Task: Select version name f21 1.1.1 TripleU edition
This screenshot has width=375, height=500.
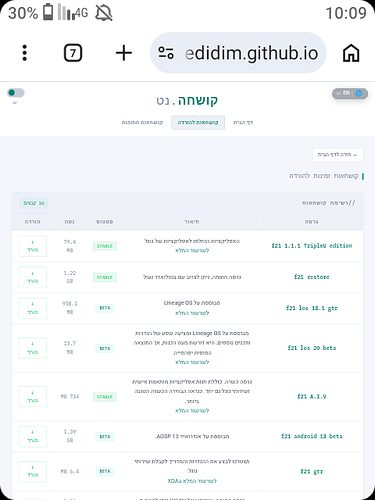Action: pyautogui.click(x=312, y=246)
